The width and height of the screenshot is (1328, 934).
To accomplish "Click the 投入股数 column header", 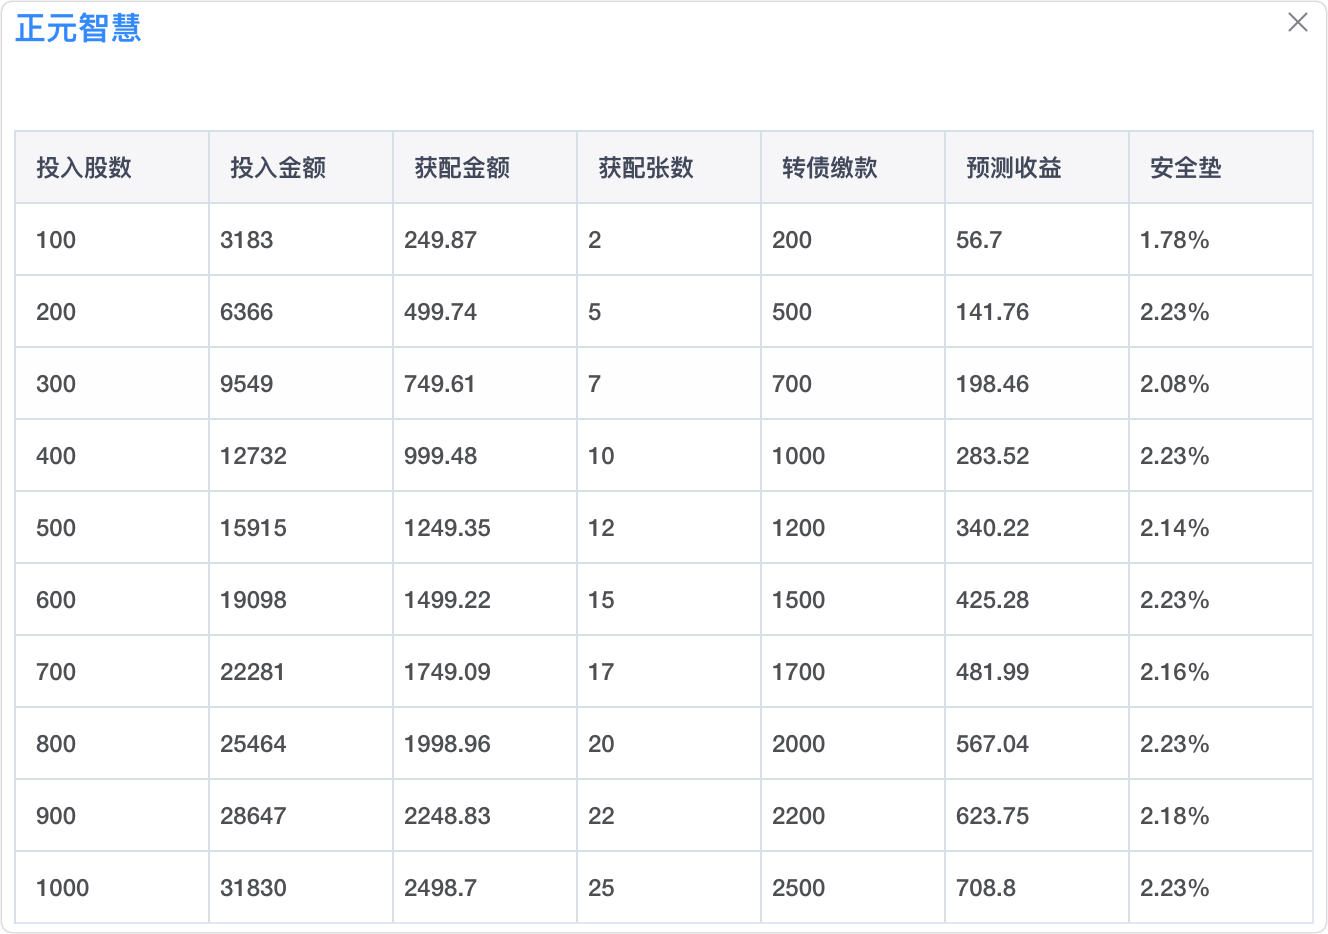I will 84,168.
